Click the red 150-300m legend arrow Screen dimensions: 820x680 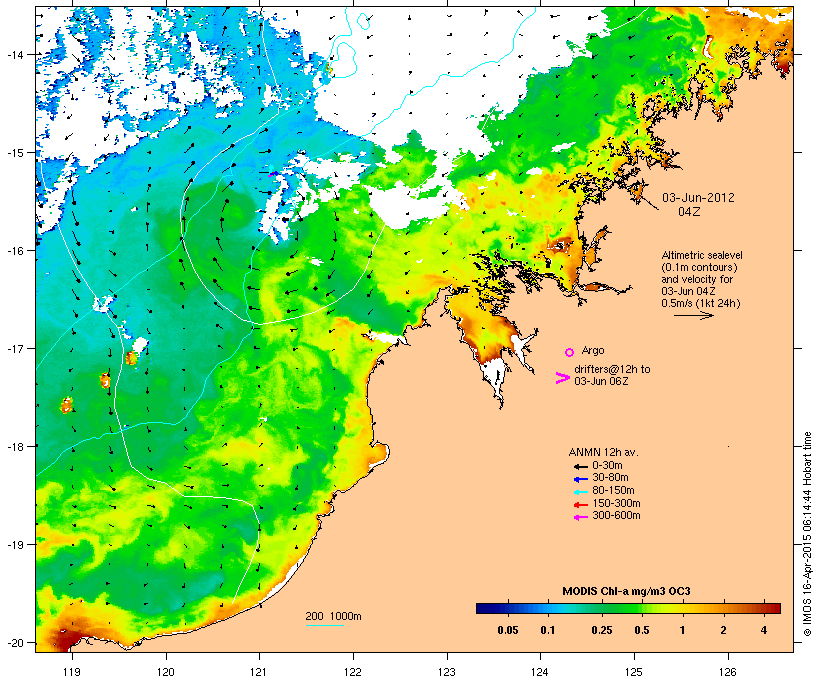(x=580, y=504)
